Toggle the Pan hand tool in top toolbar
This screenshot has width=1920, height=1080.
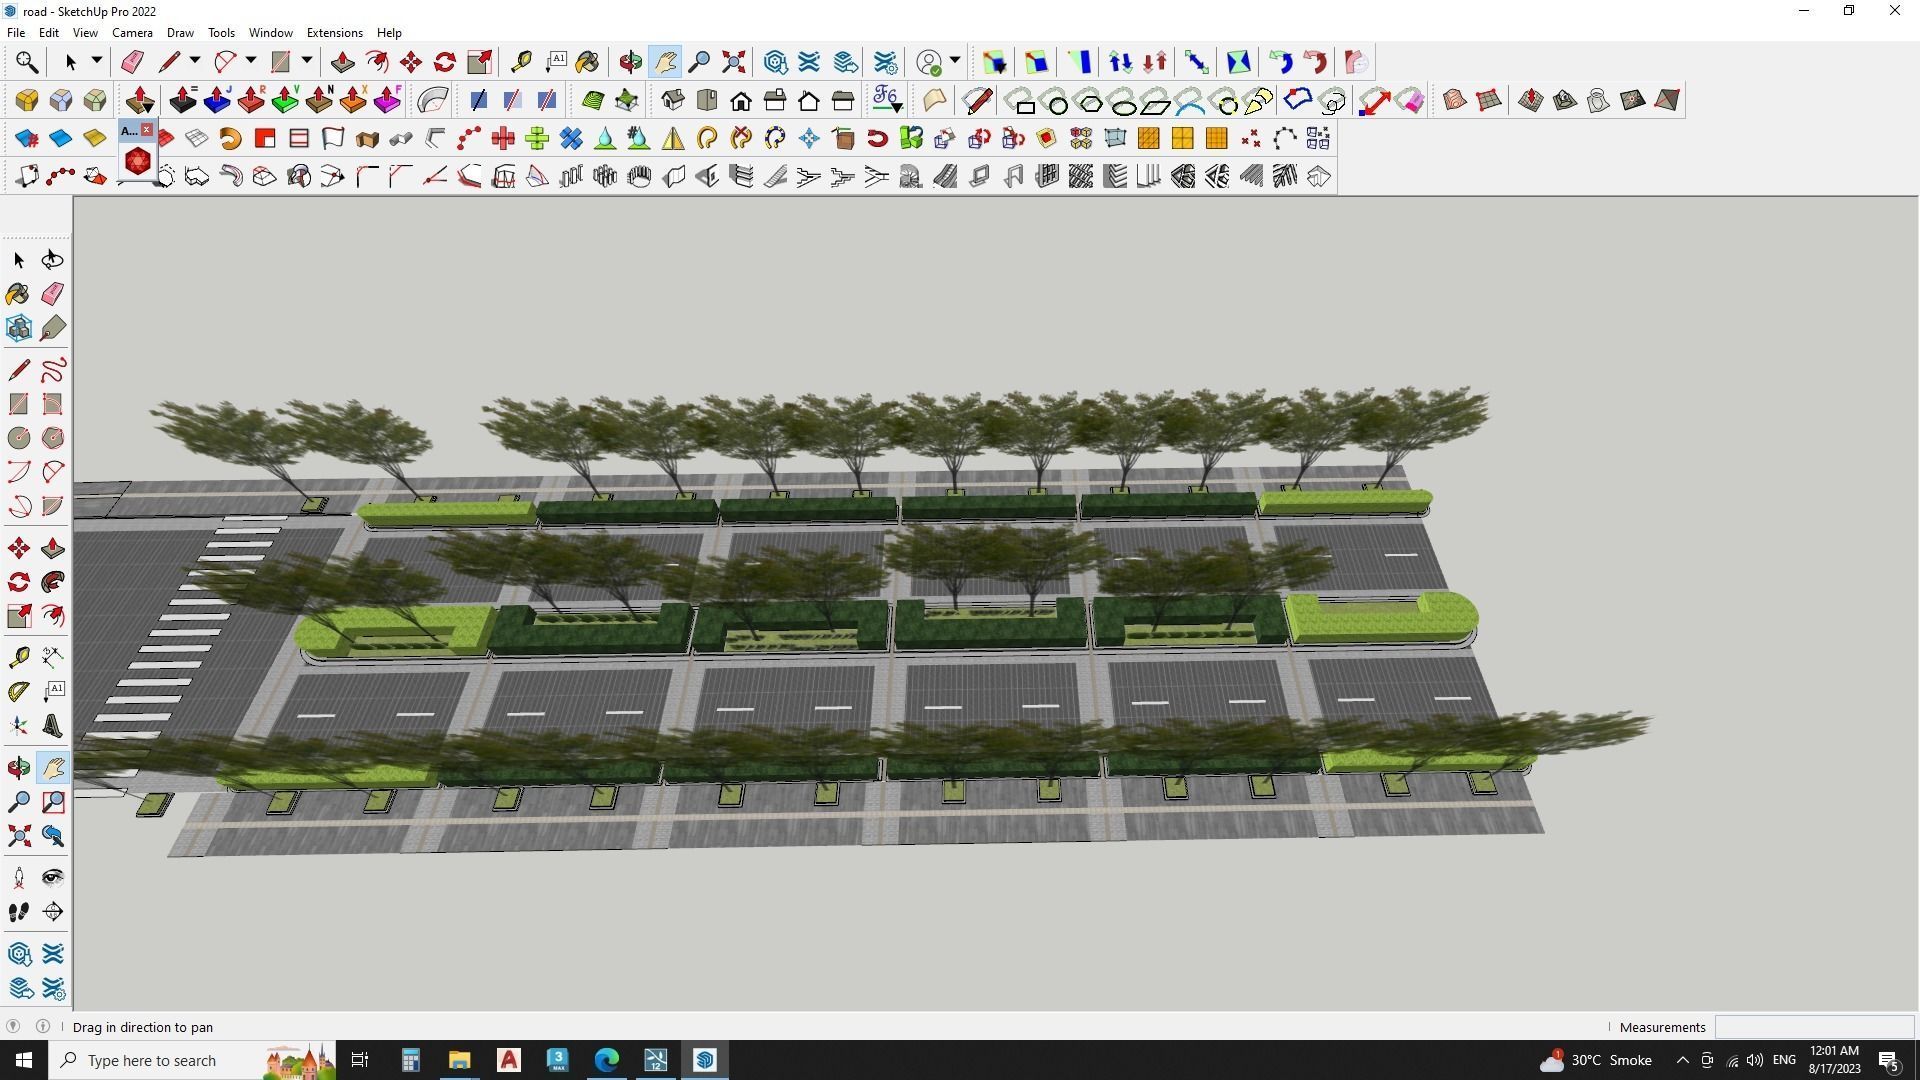665,62
